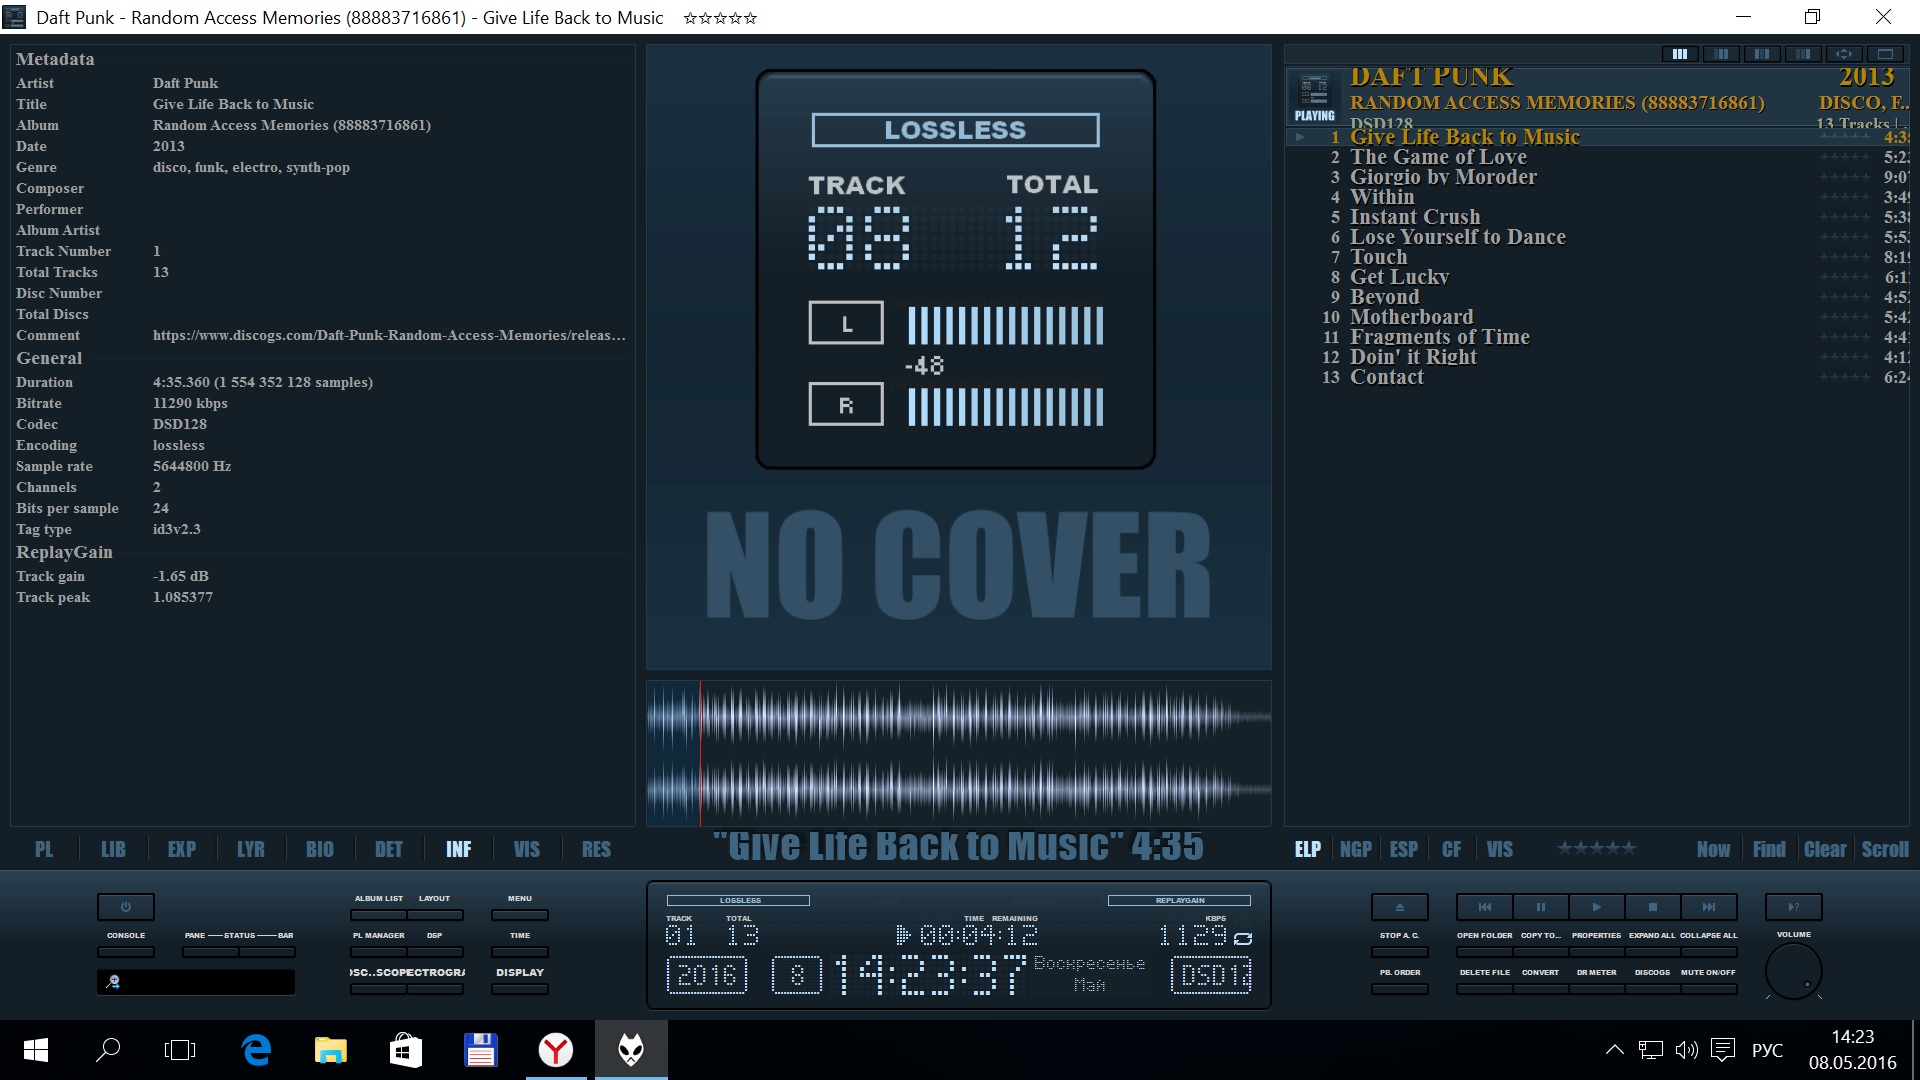Click the Find button under playlist

click(1769, 849)
